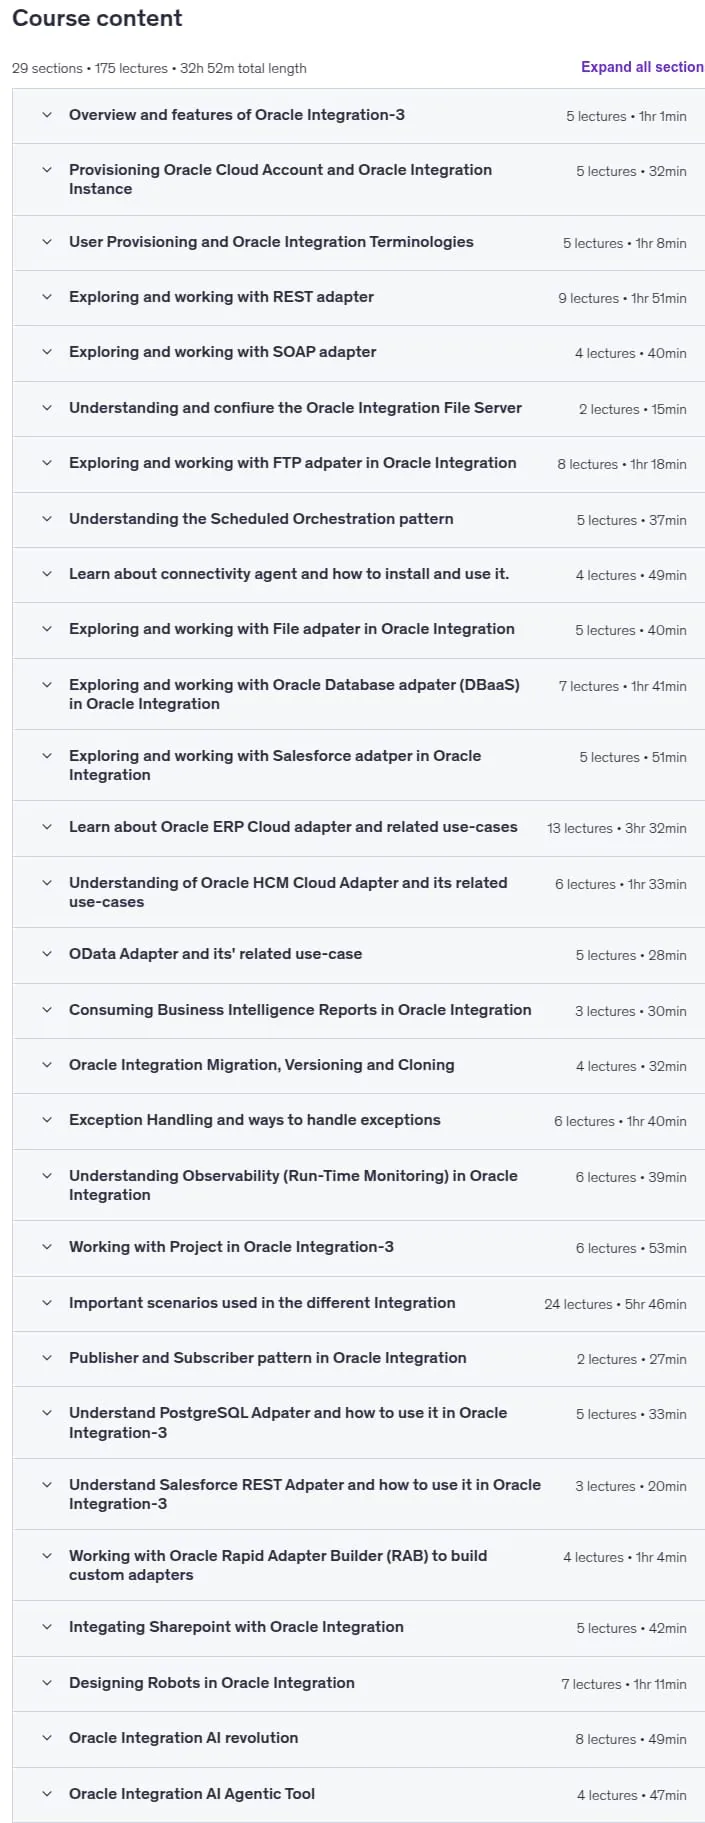Viewport: 705px width, 1823px height.
Task: Open 'OData Adapter and its' related use-case'
Action: [358, 955]
